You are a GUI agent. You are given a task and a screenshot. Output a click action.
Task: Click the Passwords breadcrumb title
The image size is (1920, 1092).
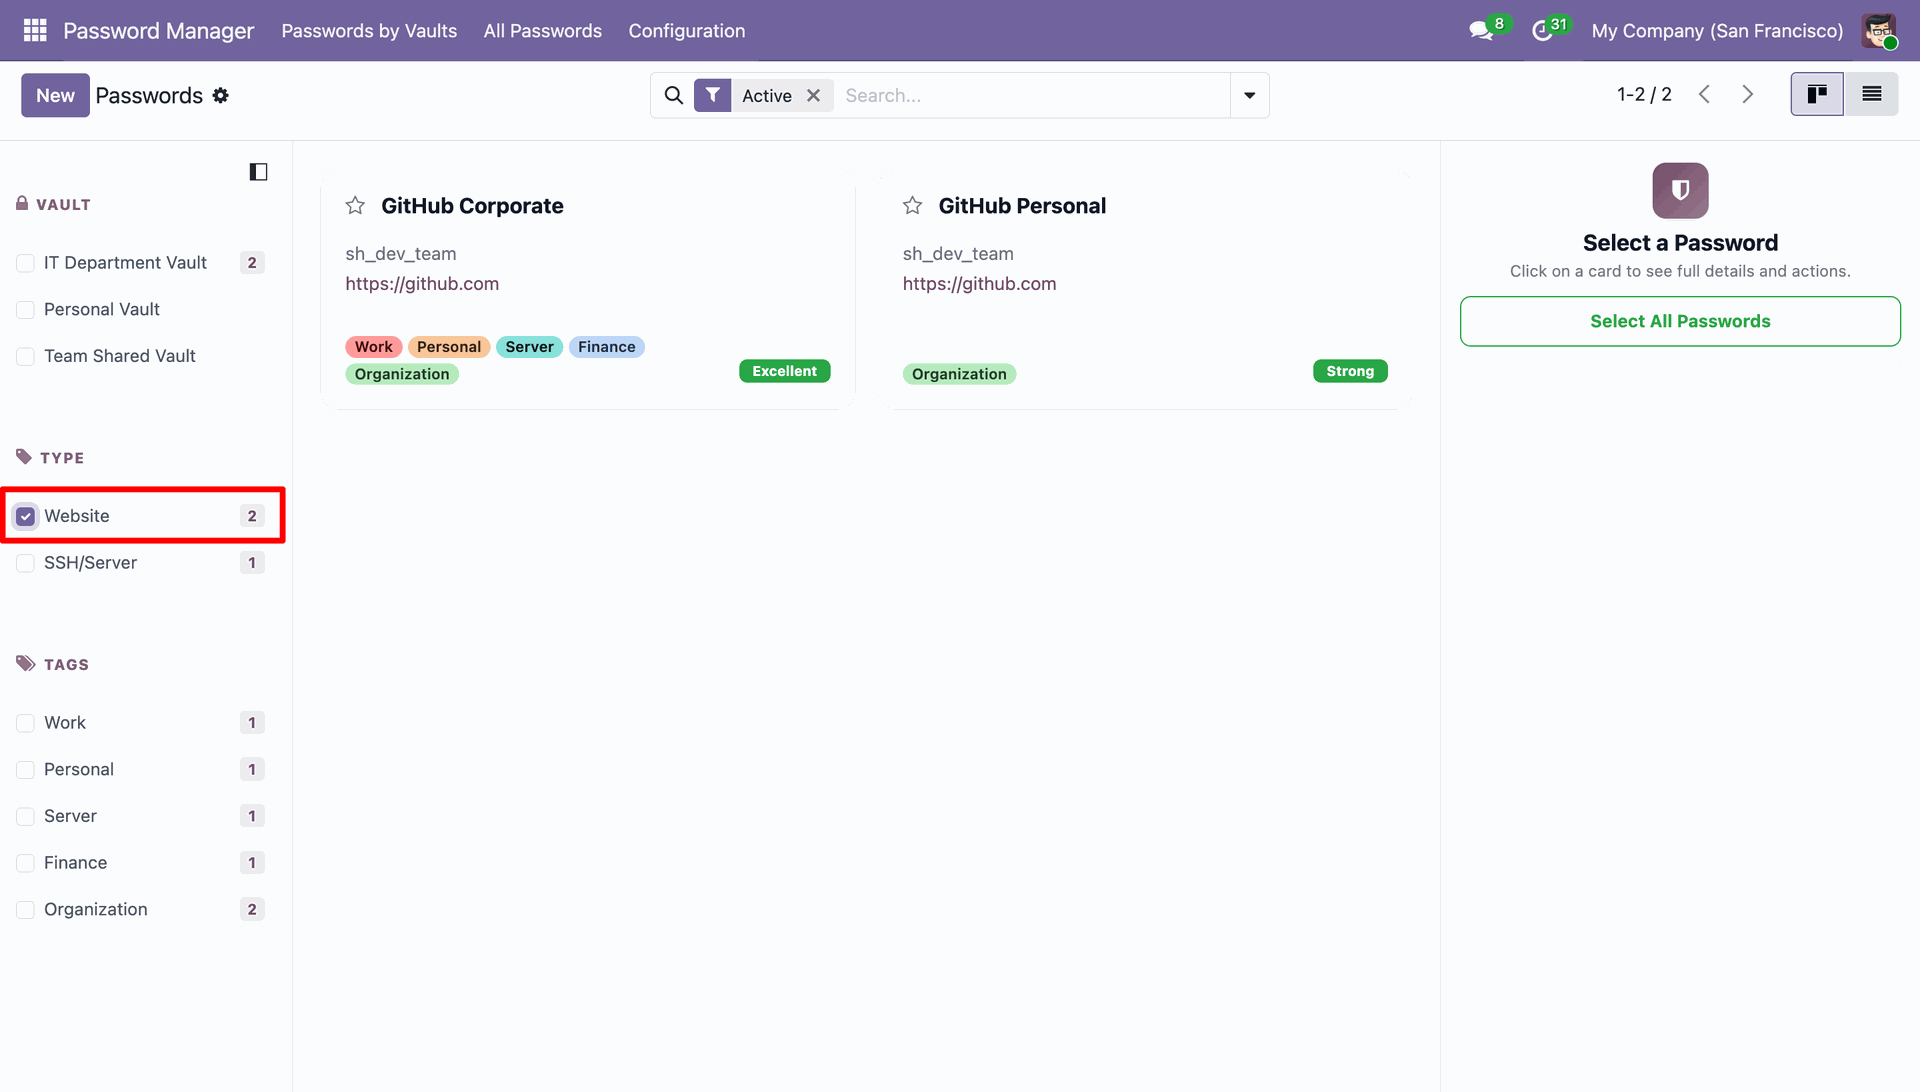coord(149,95)
